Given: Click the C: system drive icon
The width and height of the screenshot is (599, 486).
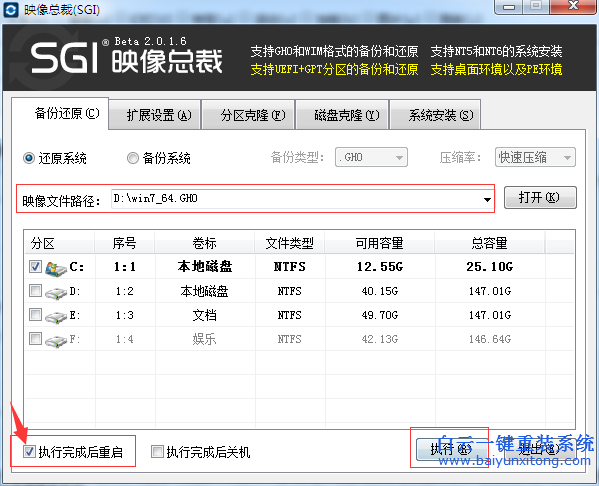Looking at the screenshot, I should coord(56,268).
